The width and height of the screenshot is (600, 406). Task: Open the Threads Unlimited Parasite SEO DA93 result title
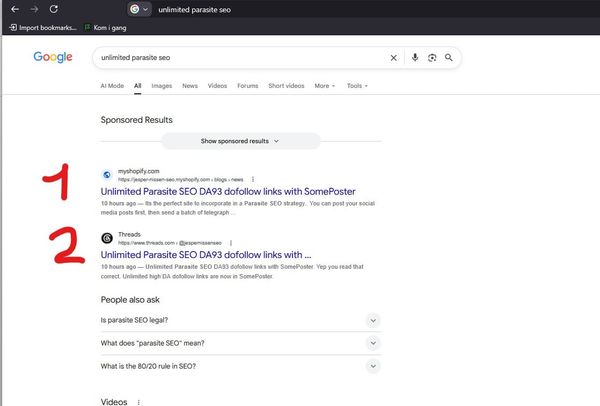(x=206, y=255)
